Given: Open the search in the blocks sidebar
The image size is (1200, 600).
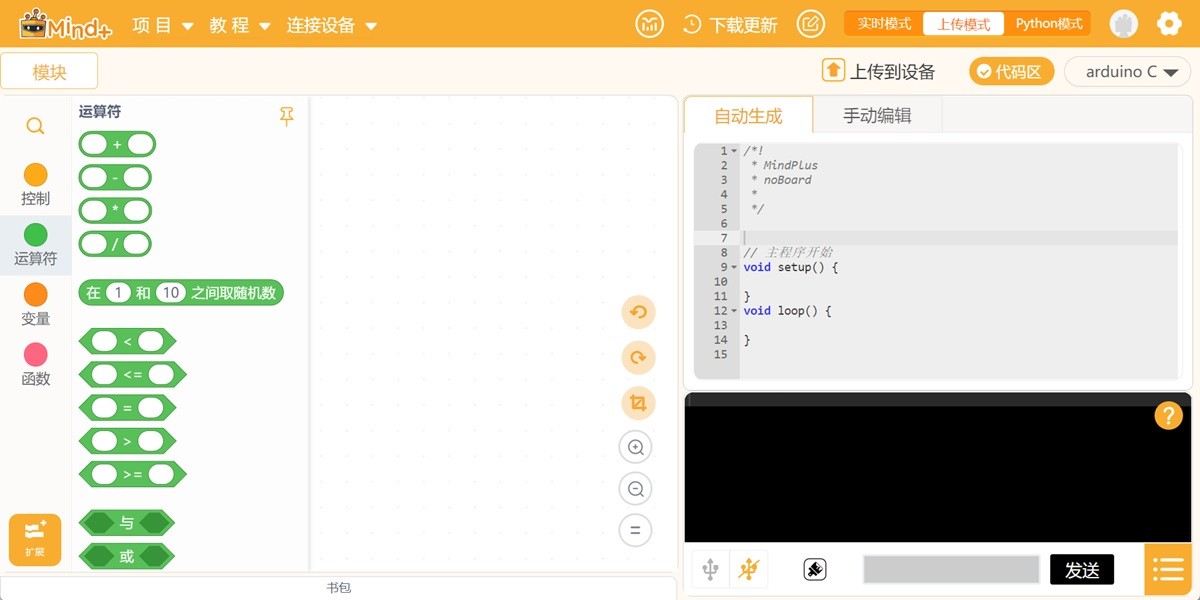Looking at the screenshot, I should 34,126.
